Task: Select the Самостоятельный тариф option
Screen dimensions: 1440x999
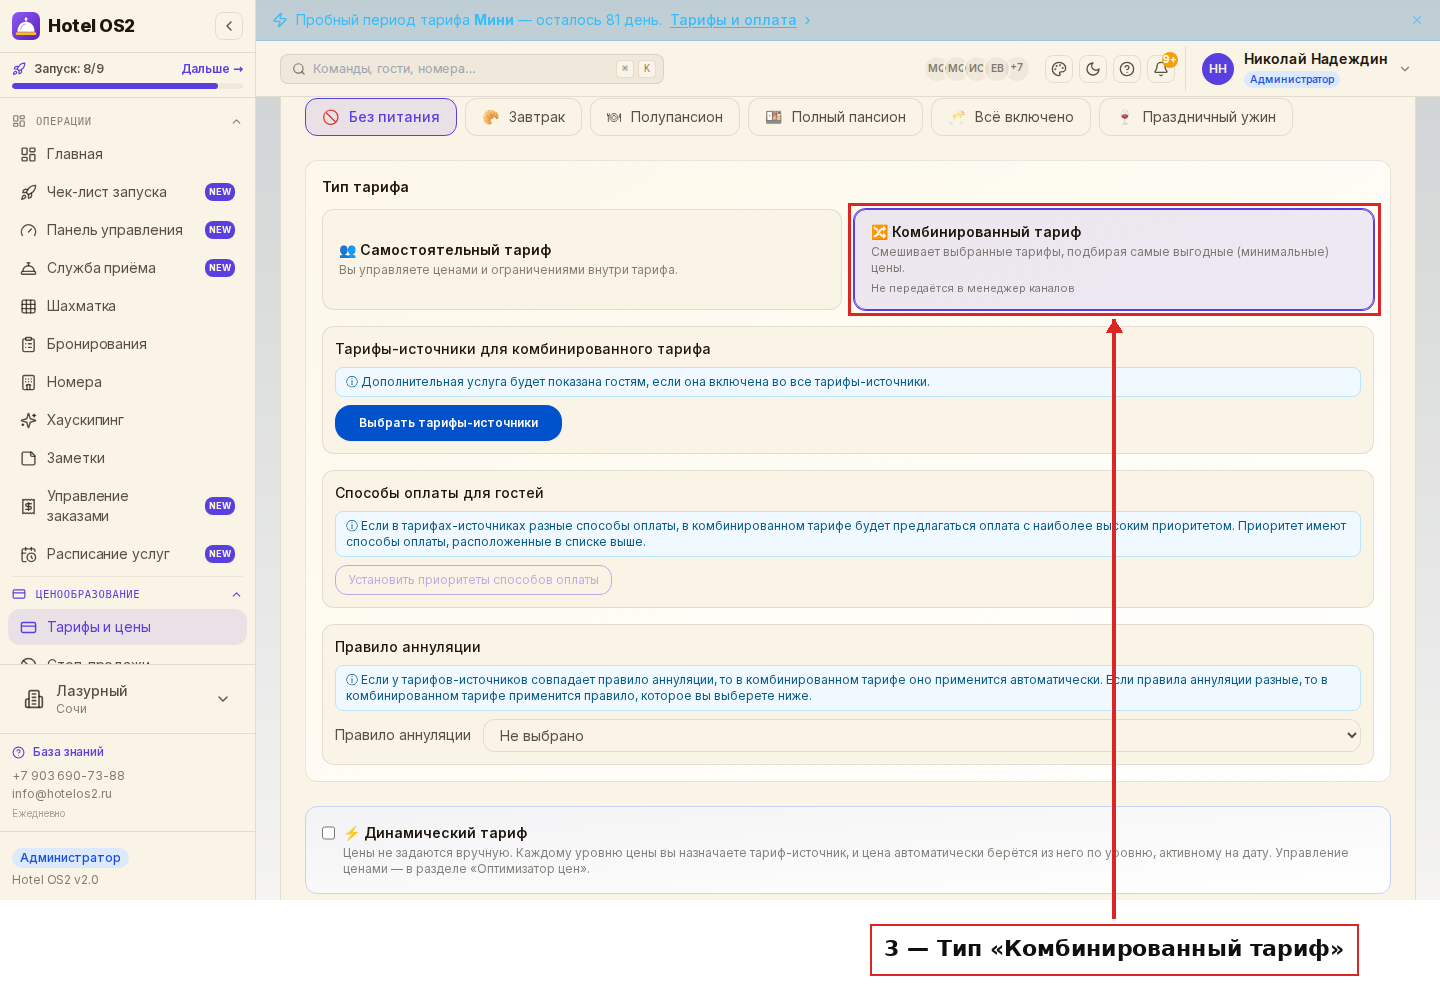Action: tap(582, 259)
